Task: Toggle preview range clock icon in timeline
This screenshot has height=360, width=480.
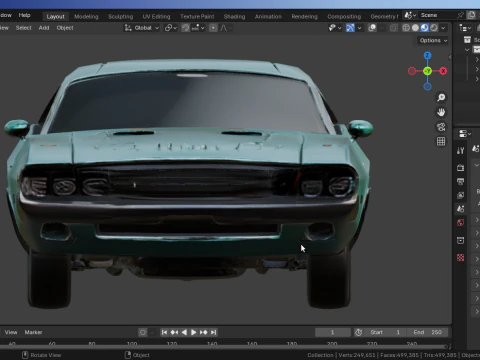Action: coord(359,332)
